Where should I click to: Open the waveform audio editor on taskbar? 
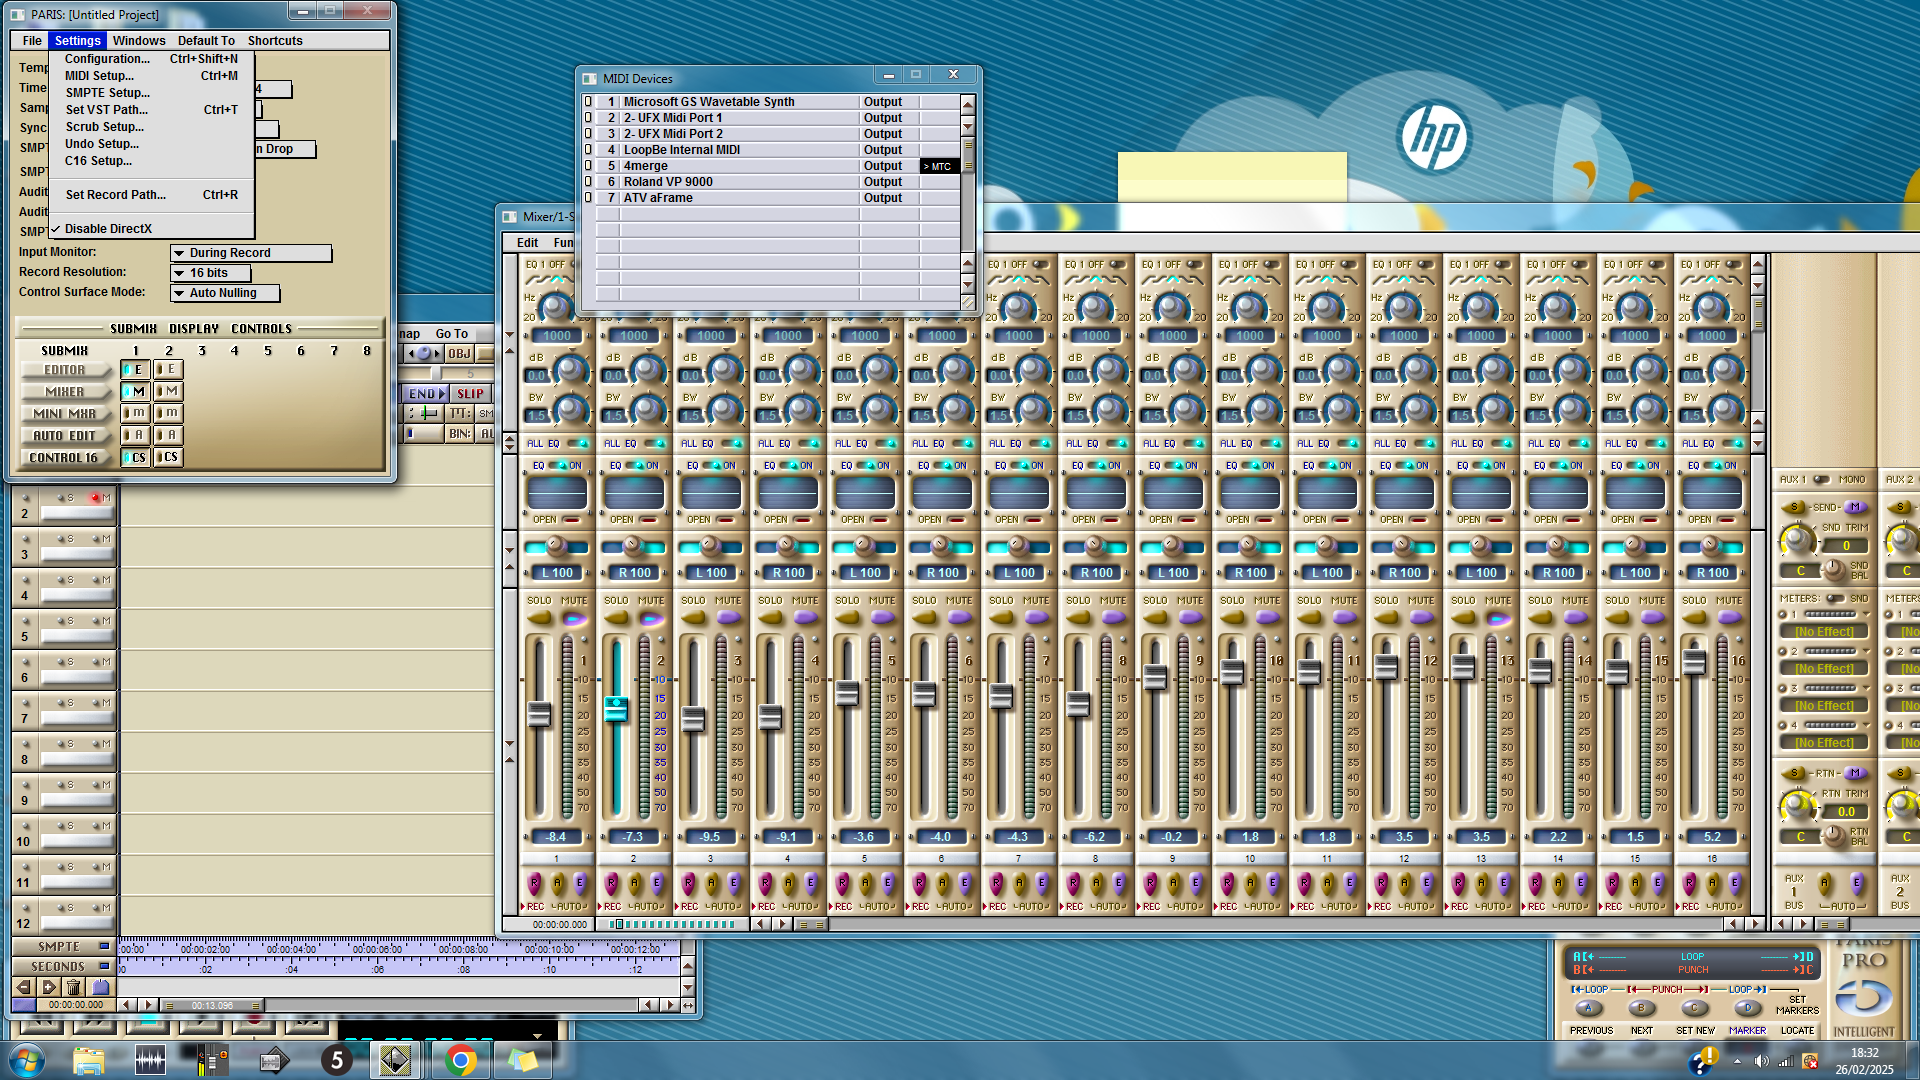[x=150, y=1060]
